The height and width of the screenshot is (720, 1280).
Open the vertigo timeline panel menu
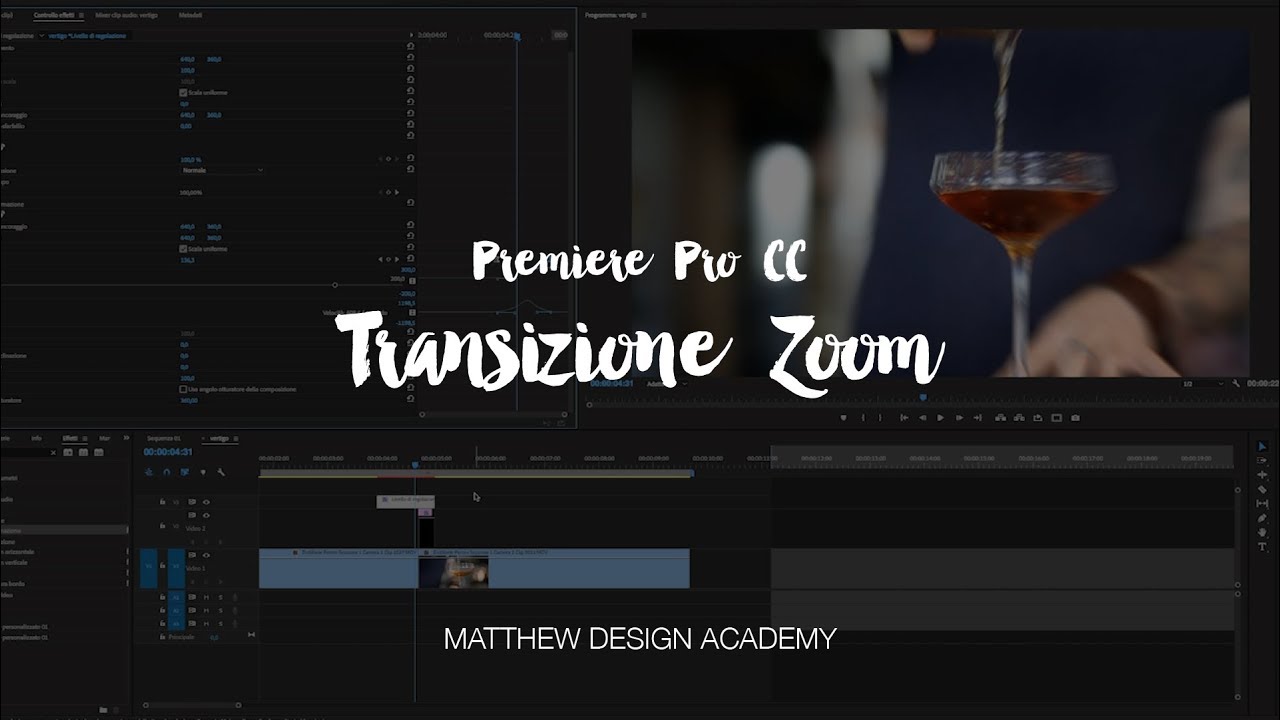[234, 438]
